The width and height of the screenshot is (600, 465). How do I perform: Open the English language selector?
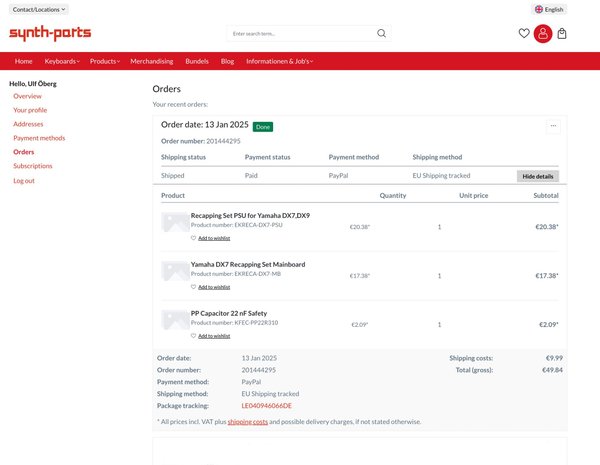point(549,9)
